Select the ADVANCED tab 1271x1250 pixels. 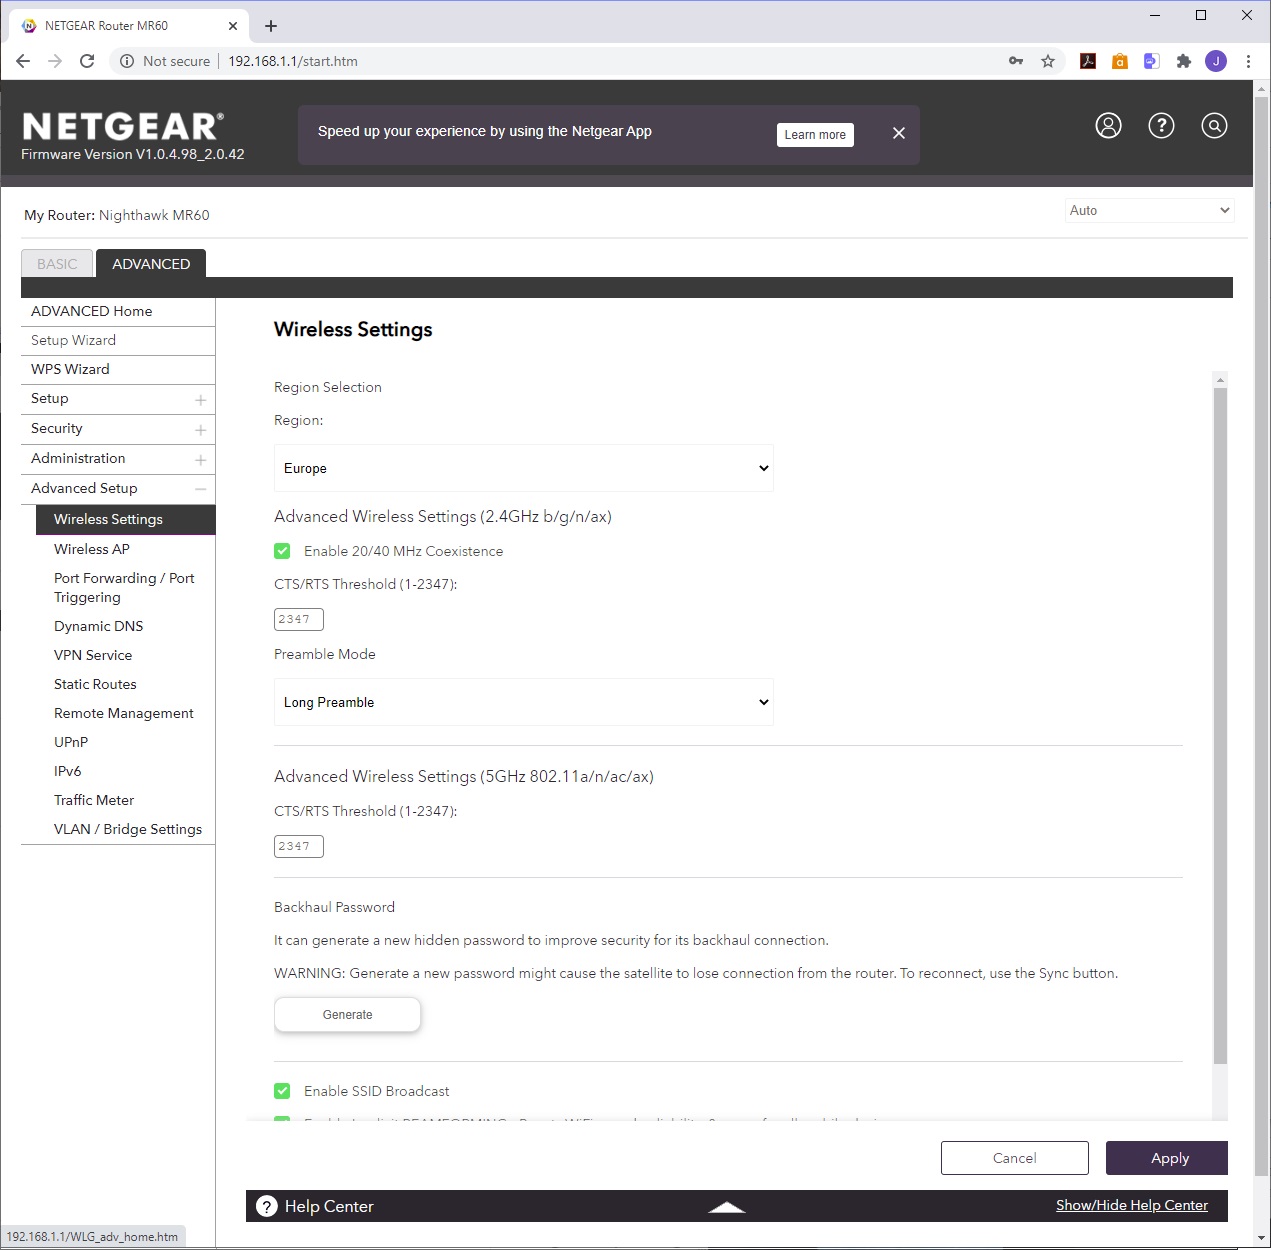point(151,264)
